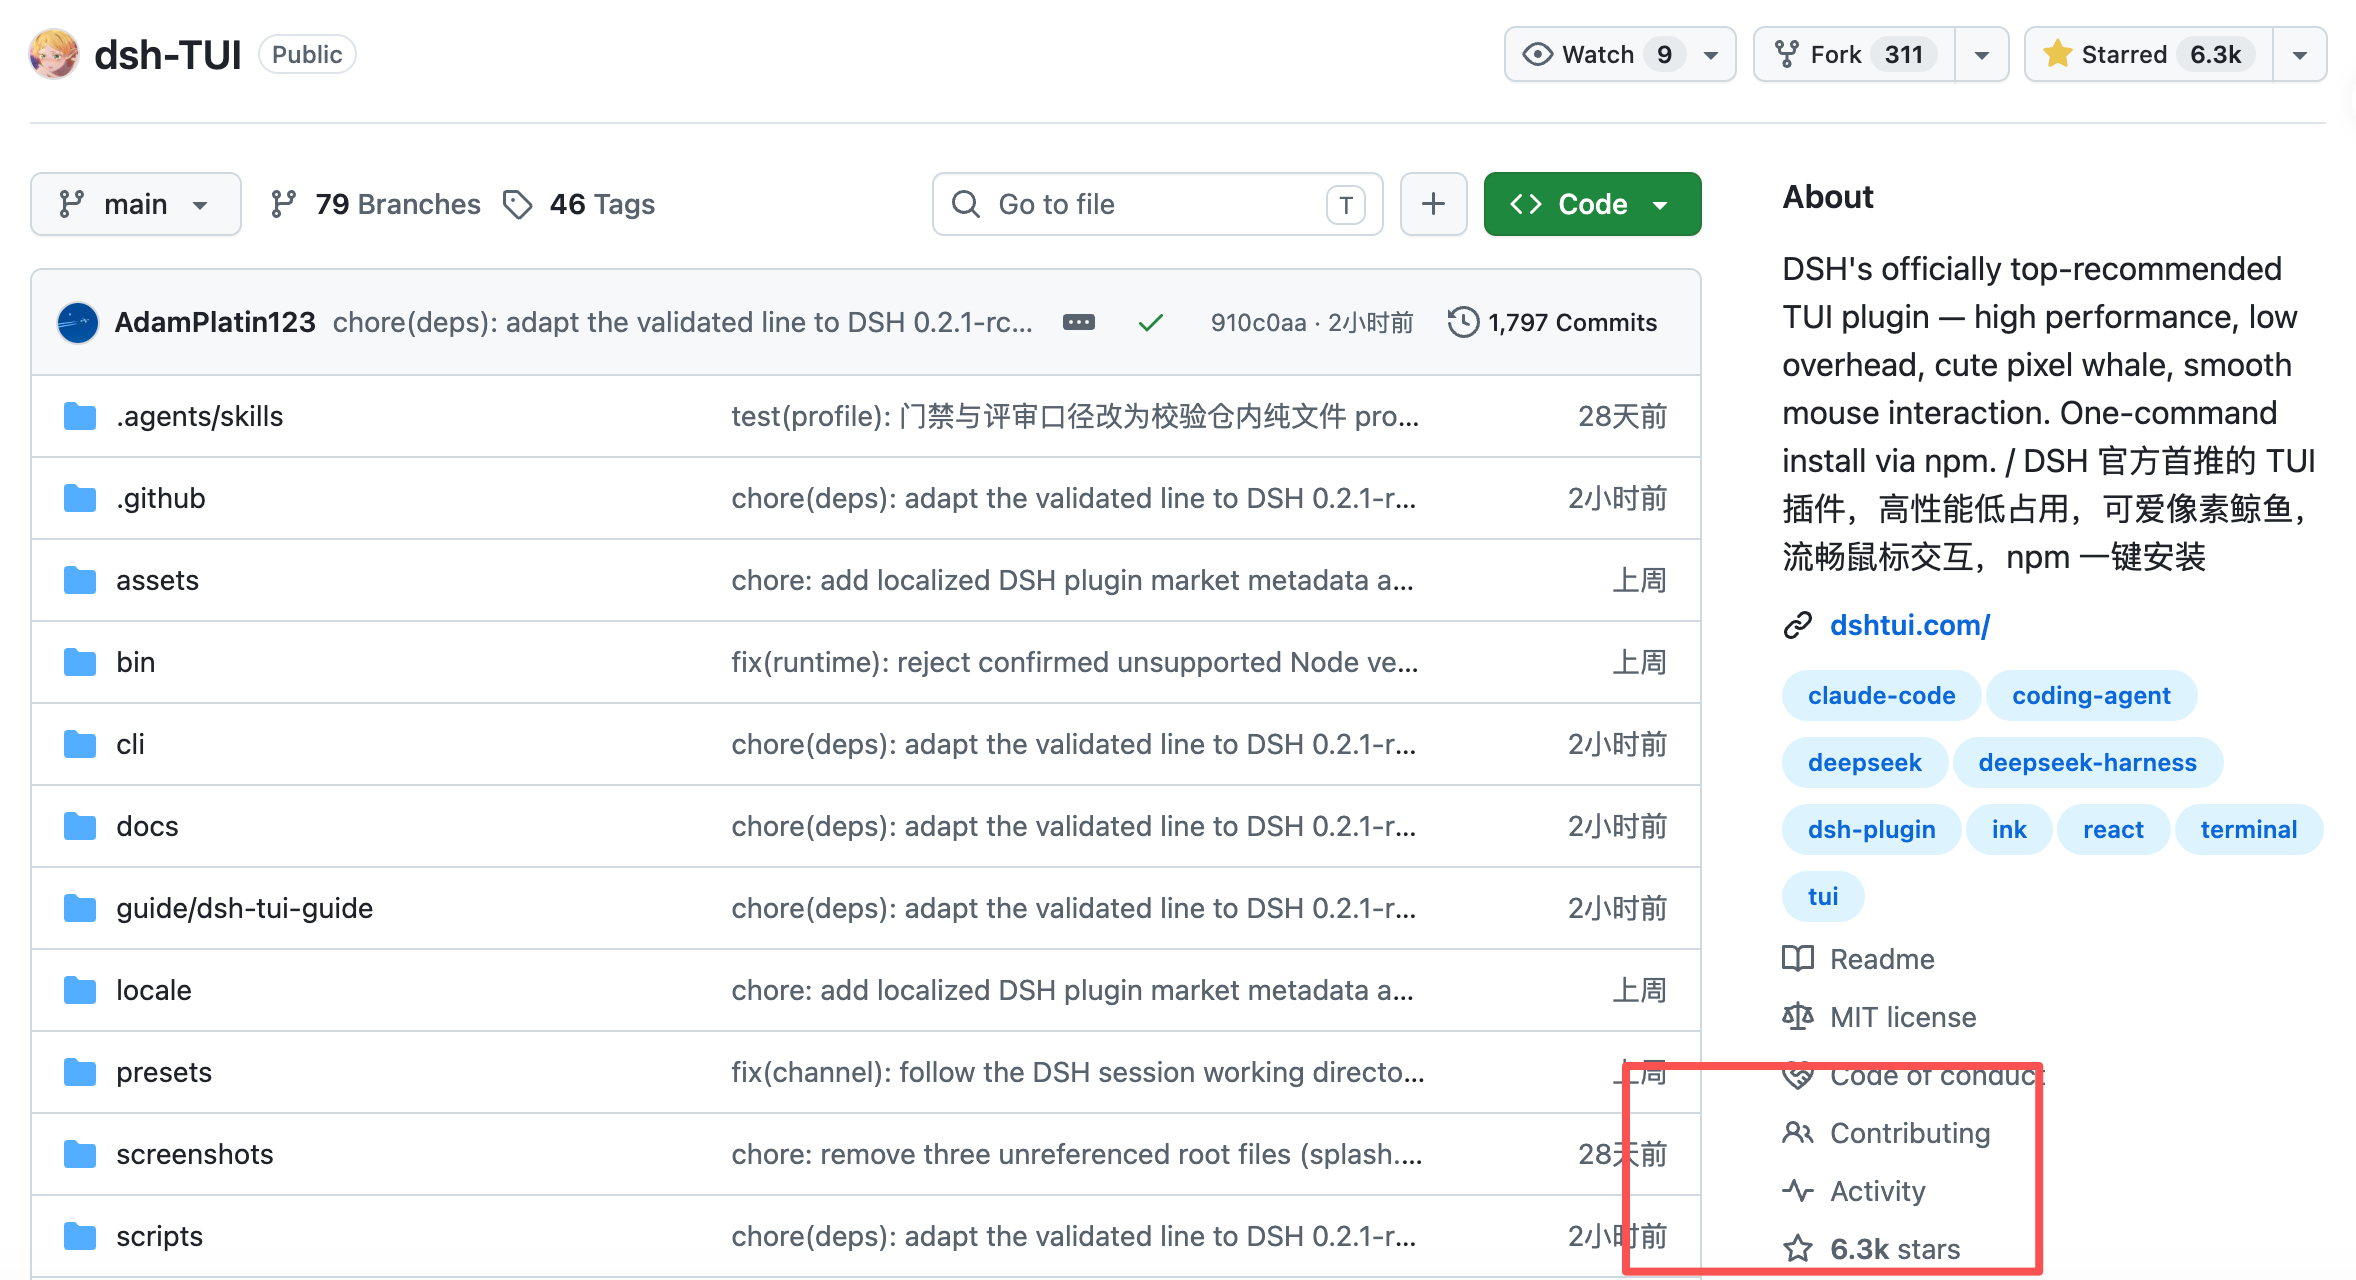Fork the repository with Fork 311 button
The image size is (2356, 1280).
[x=1854, y=54]
